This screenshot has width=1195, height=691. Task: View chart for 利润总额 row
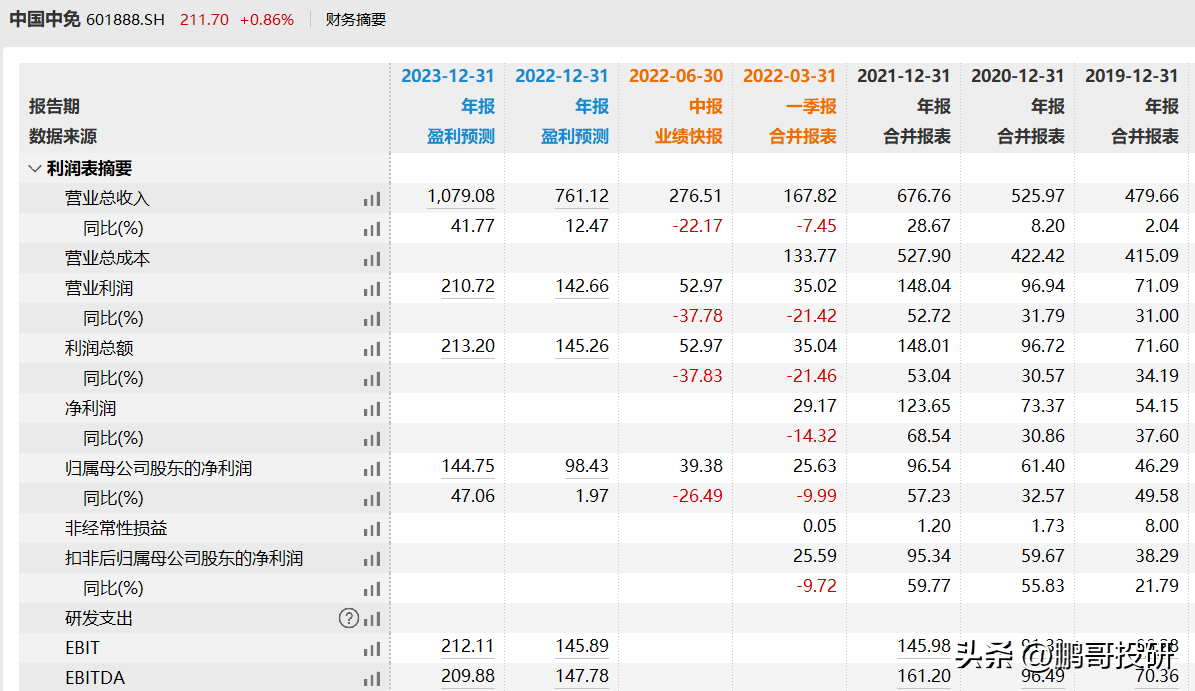coord(372,350)
